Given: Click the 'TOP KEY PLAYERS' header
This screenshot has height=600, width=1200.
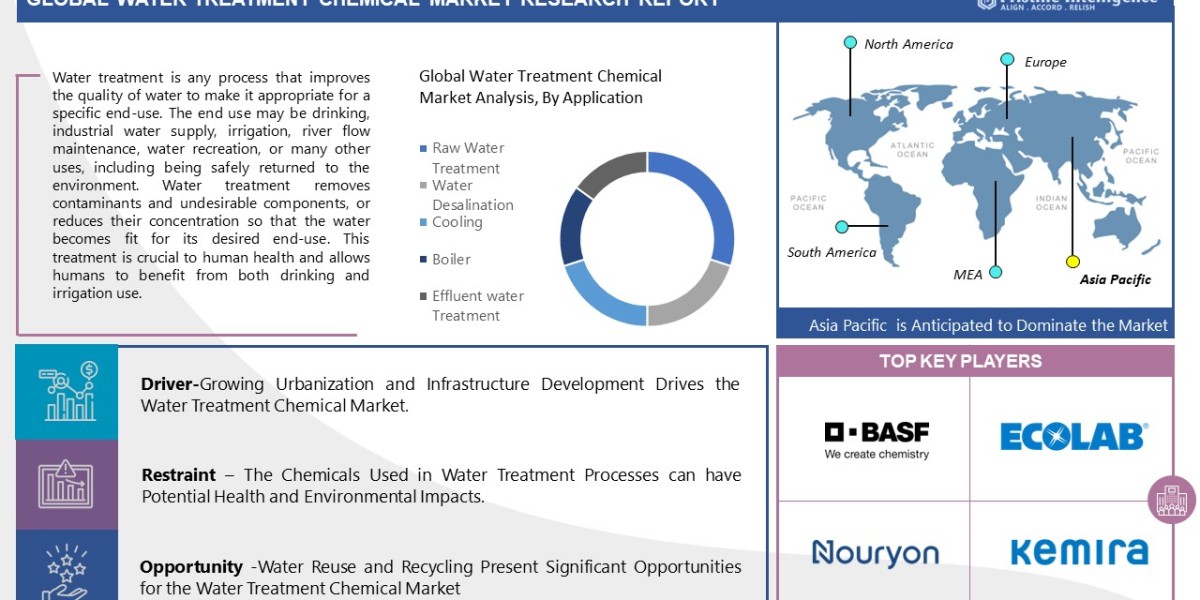Looking at the screenshot, I should pos(961,361).
